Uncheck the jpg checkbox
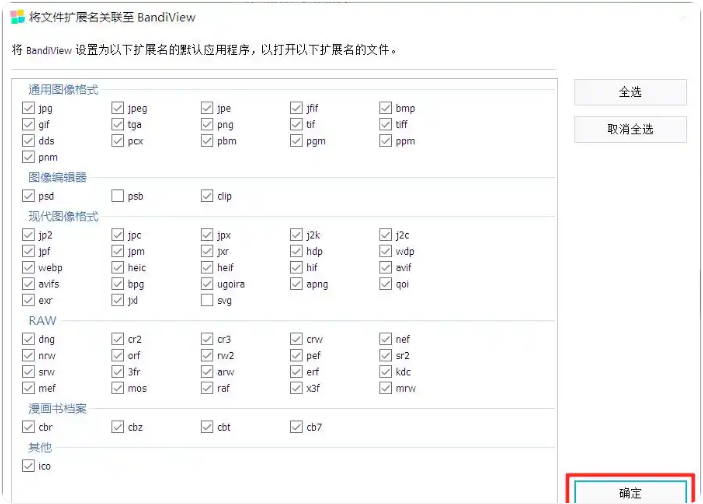The width and height of the screenshot is (703, 504). (28, 108)
